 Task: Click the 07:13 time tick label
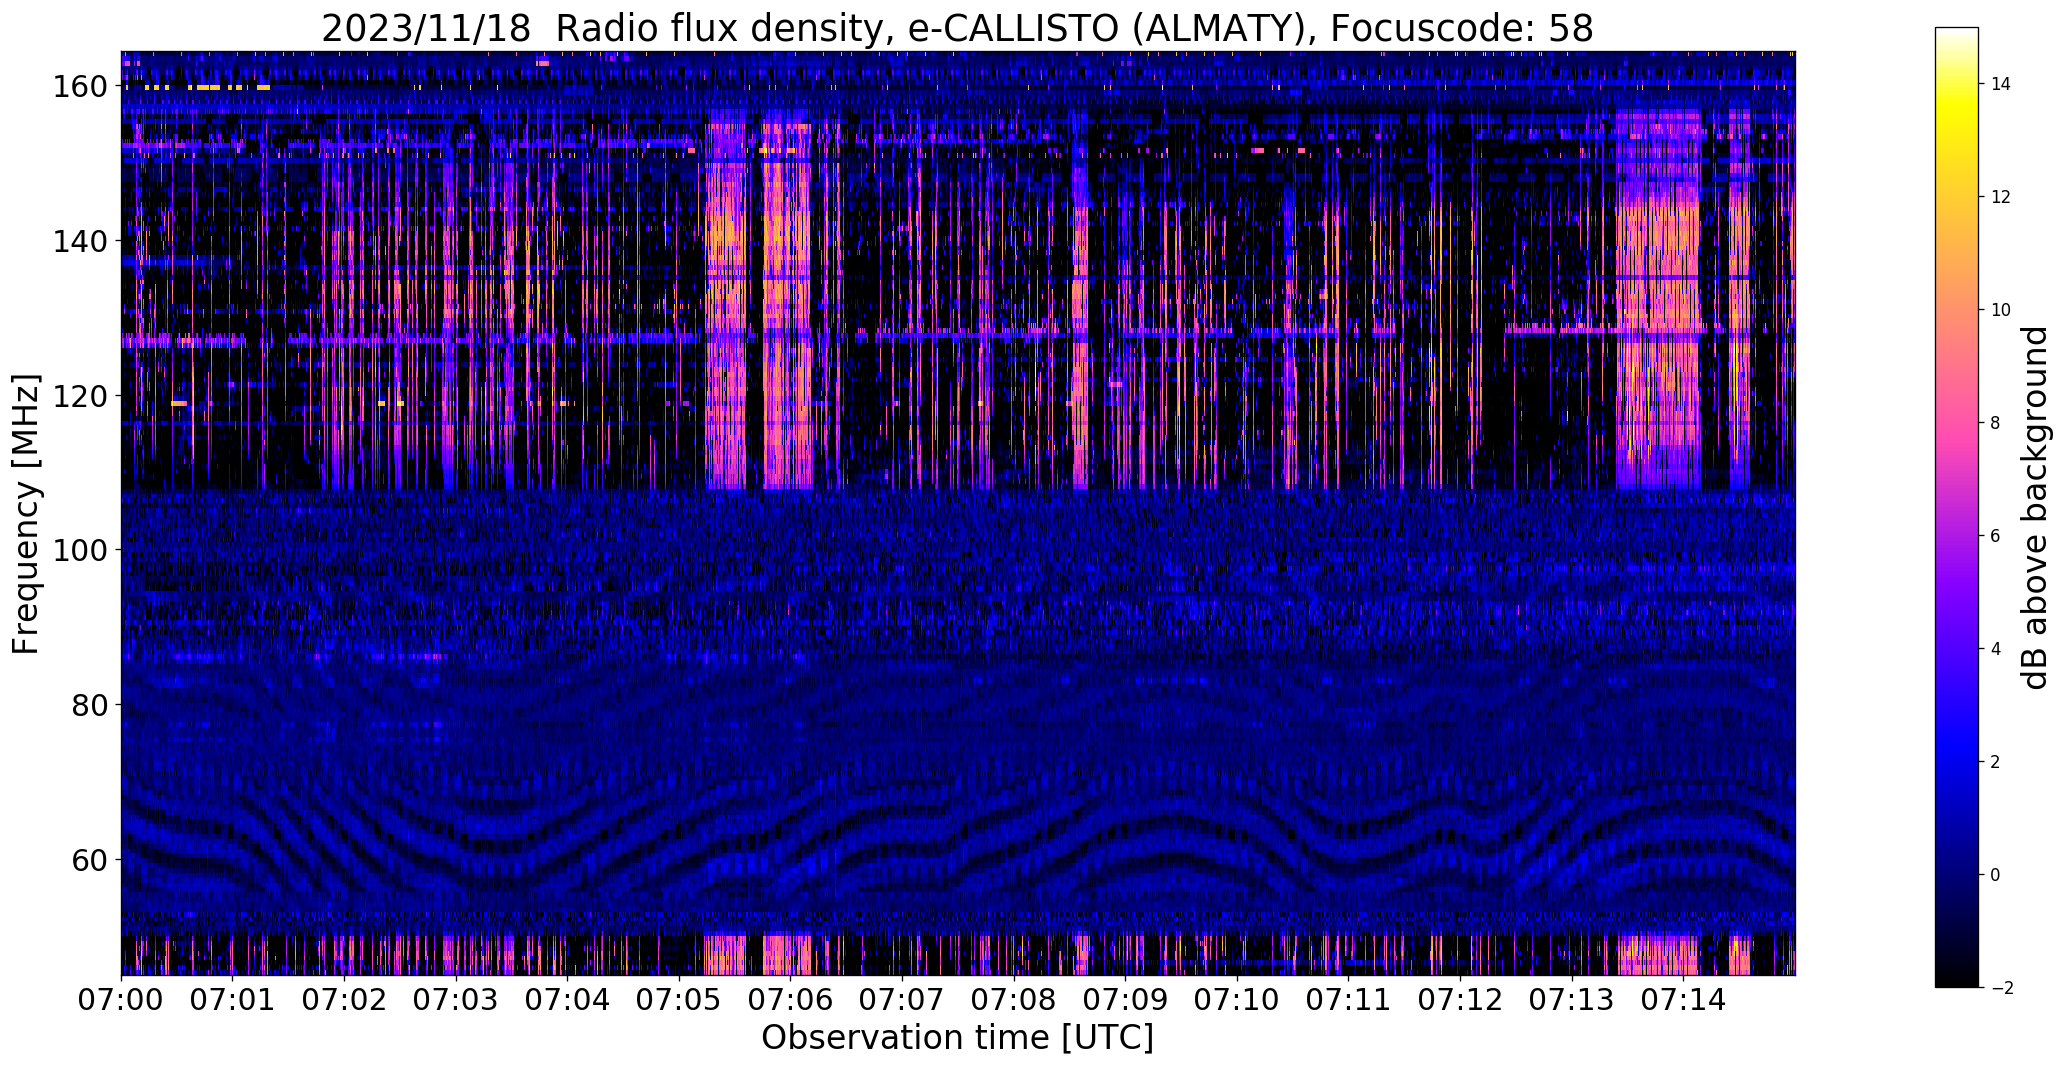click(1572, 999)
